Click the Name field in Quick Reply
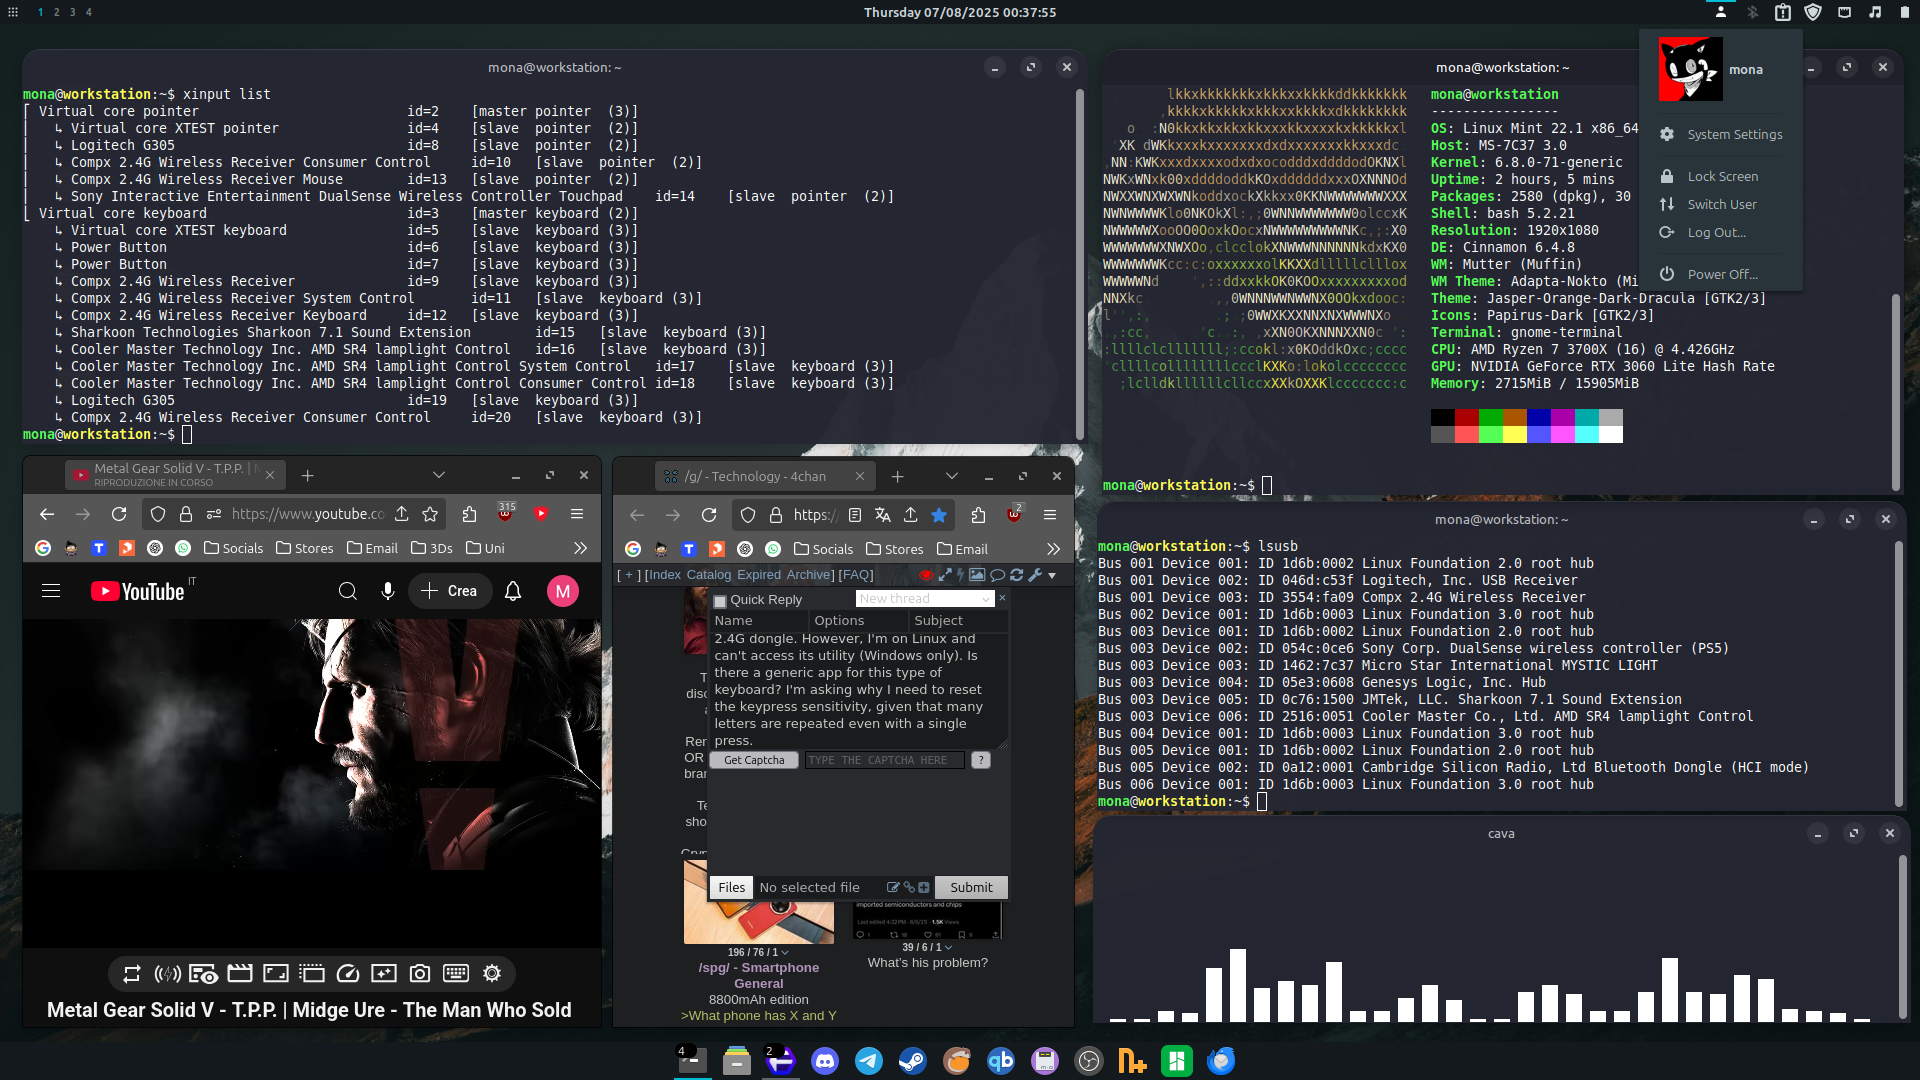 click(x=758, y=621)
